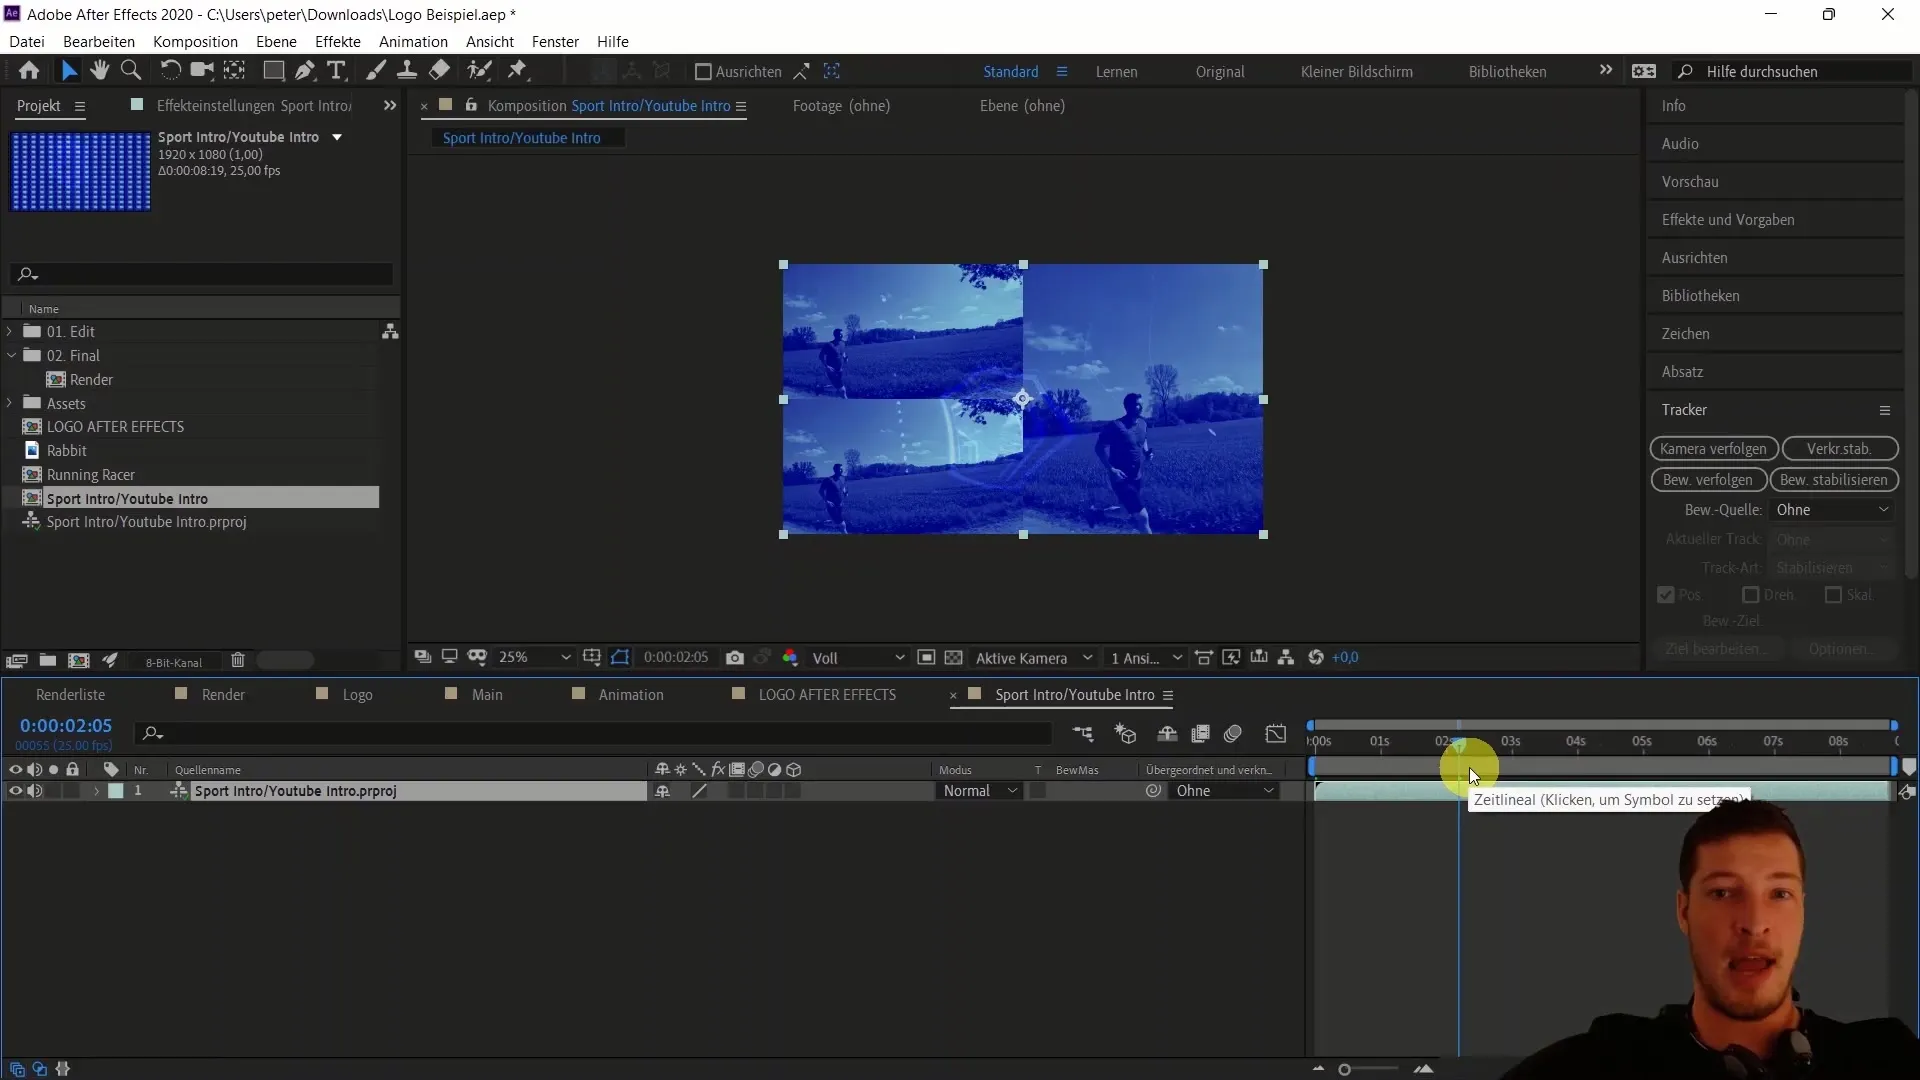Toggle the Pos checkbox in Tracker

tap(1666, 595)
